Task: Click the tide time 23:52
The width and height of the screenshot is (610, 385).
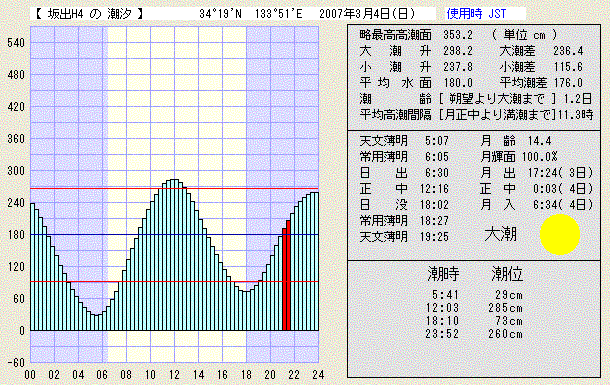Action: pyautogui.click(x=442, y=334)
